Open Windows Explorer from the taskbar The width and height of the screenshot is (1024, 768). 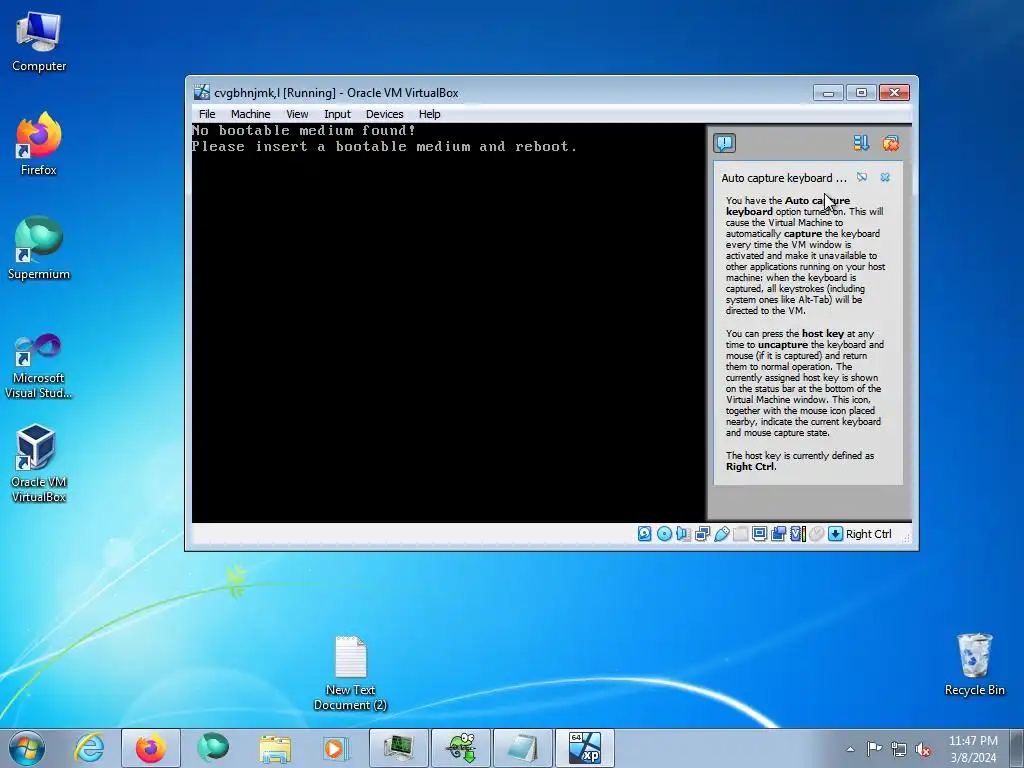(274, 748)
